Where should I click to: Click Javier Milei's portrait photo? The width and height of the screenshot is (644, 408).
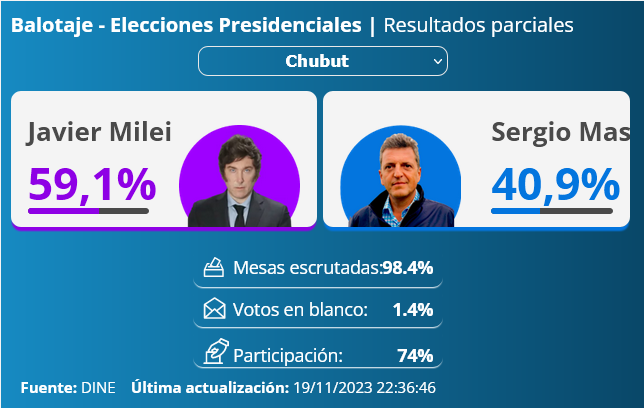point(239,177)
